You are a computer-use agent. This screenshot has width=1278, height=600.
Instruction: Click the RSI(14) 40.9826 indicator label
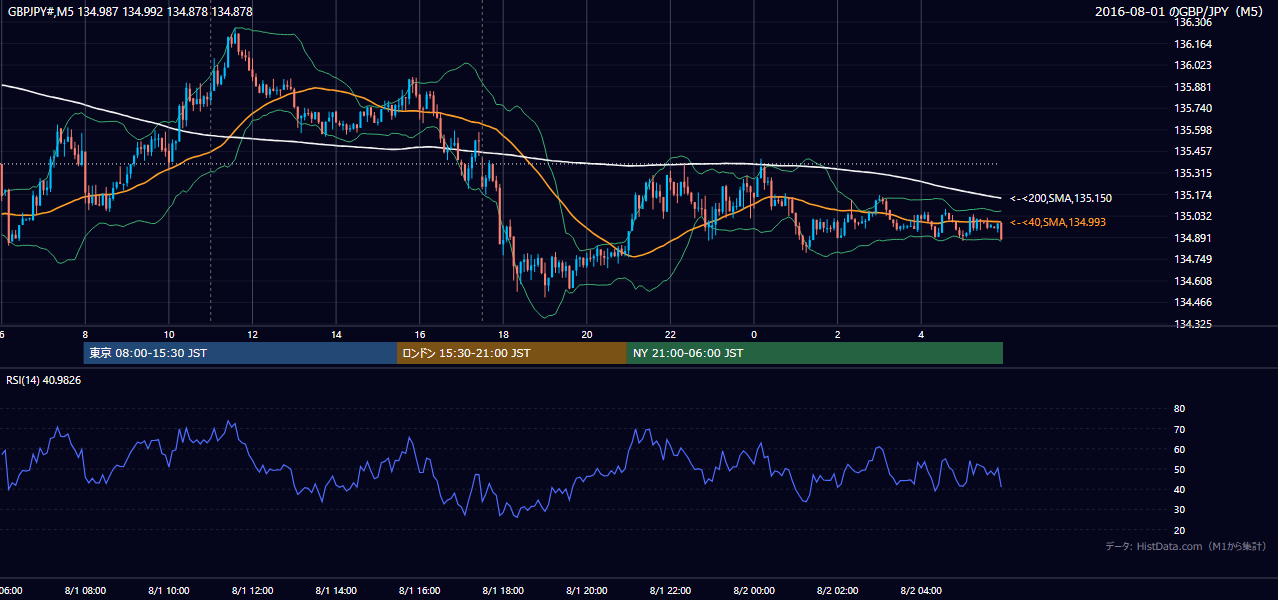(x=44, y=380)
